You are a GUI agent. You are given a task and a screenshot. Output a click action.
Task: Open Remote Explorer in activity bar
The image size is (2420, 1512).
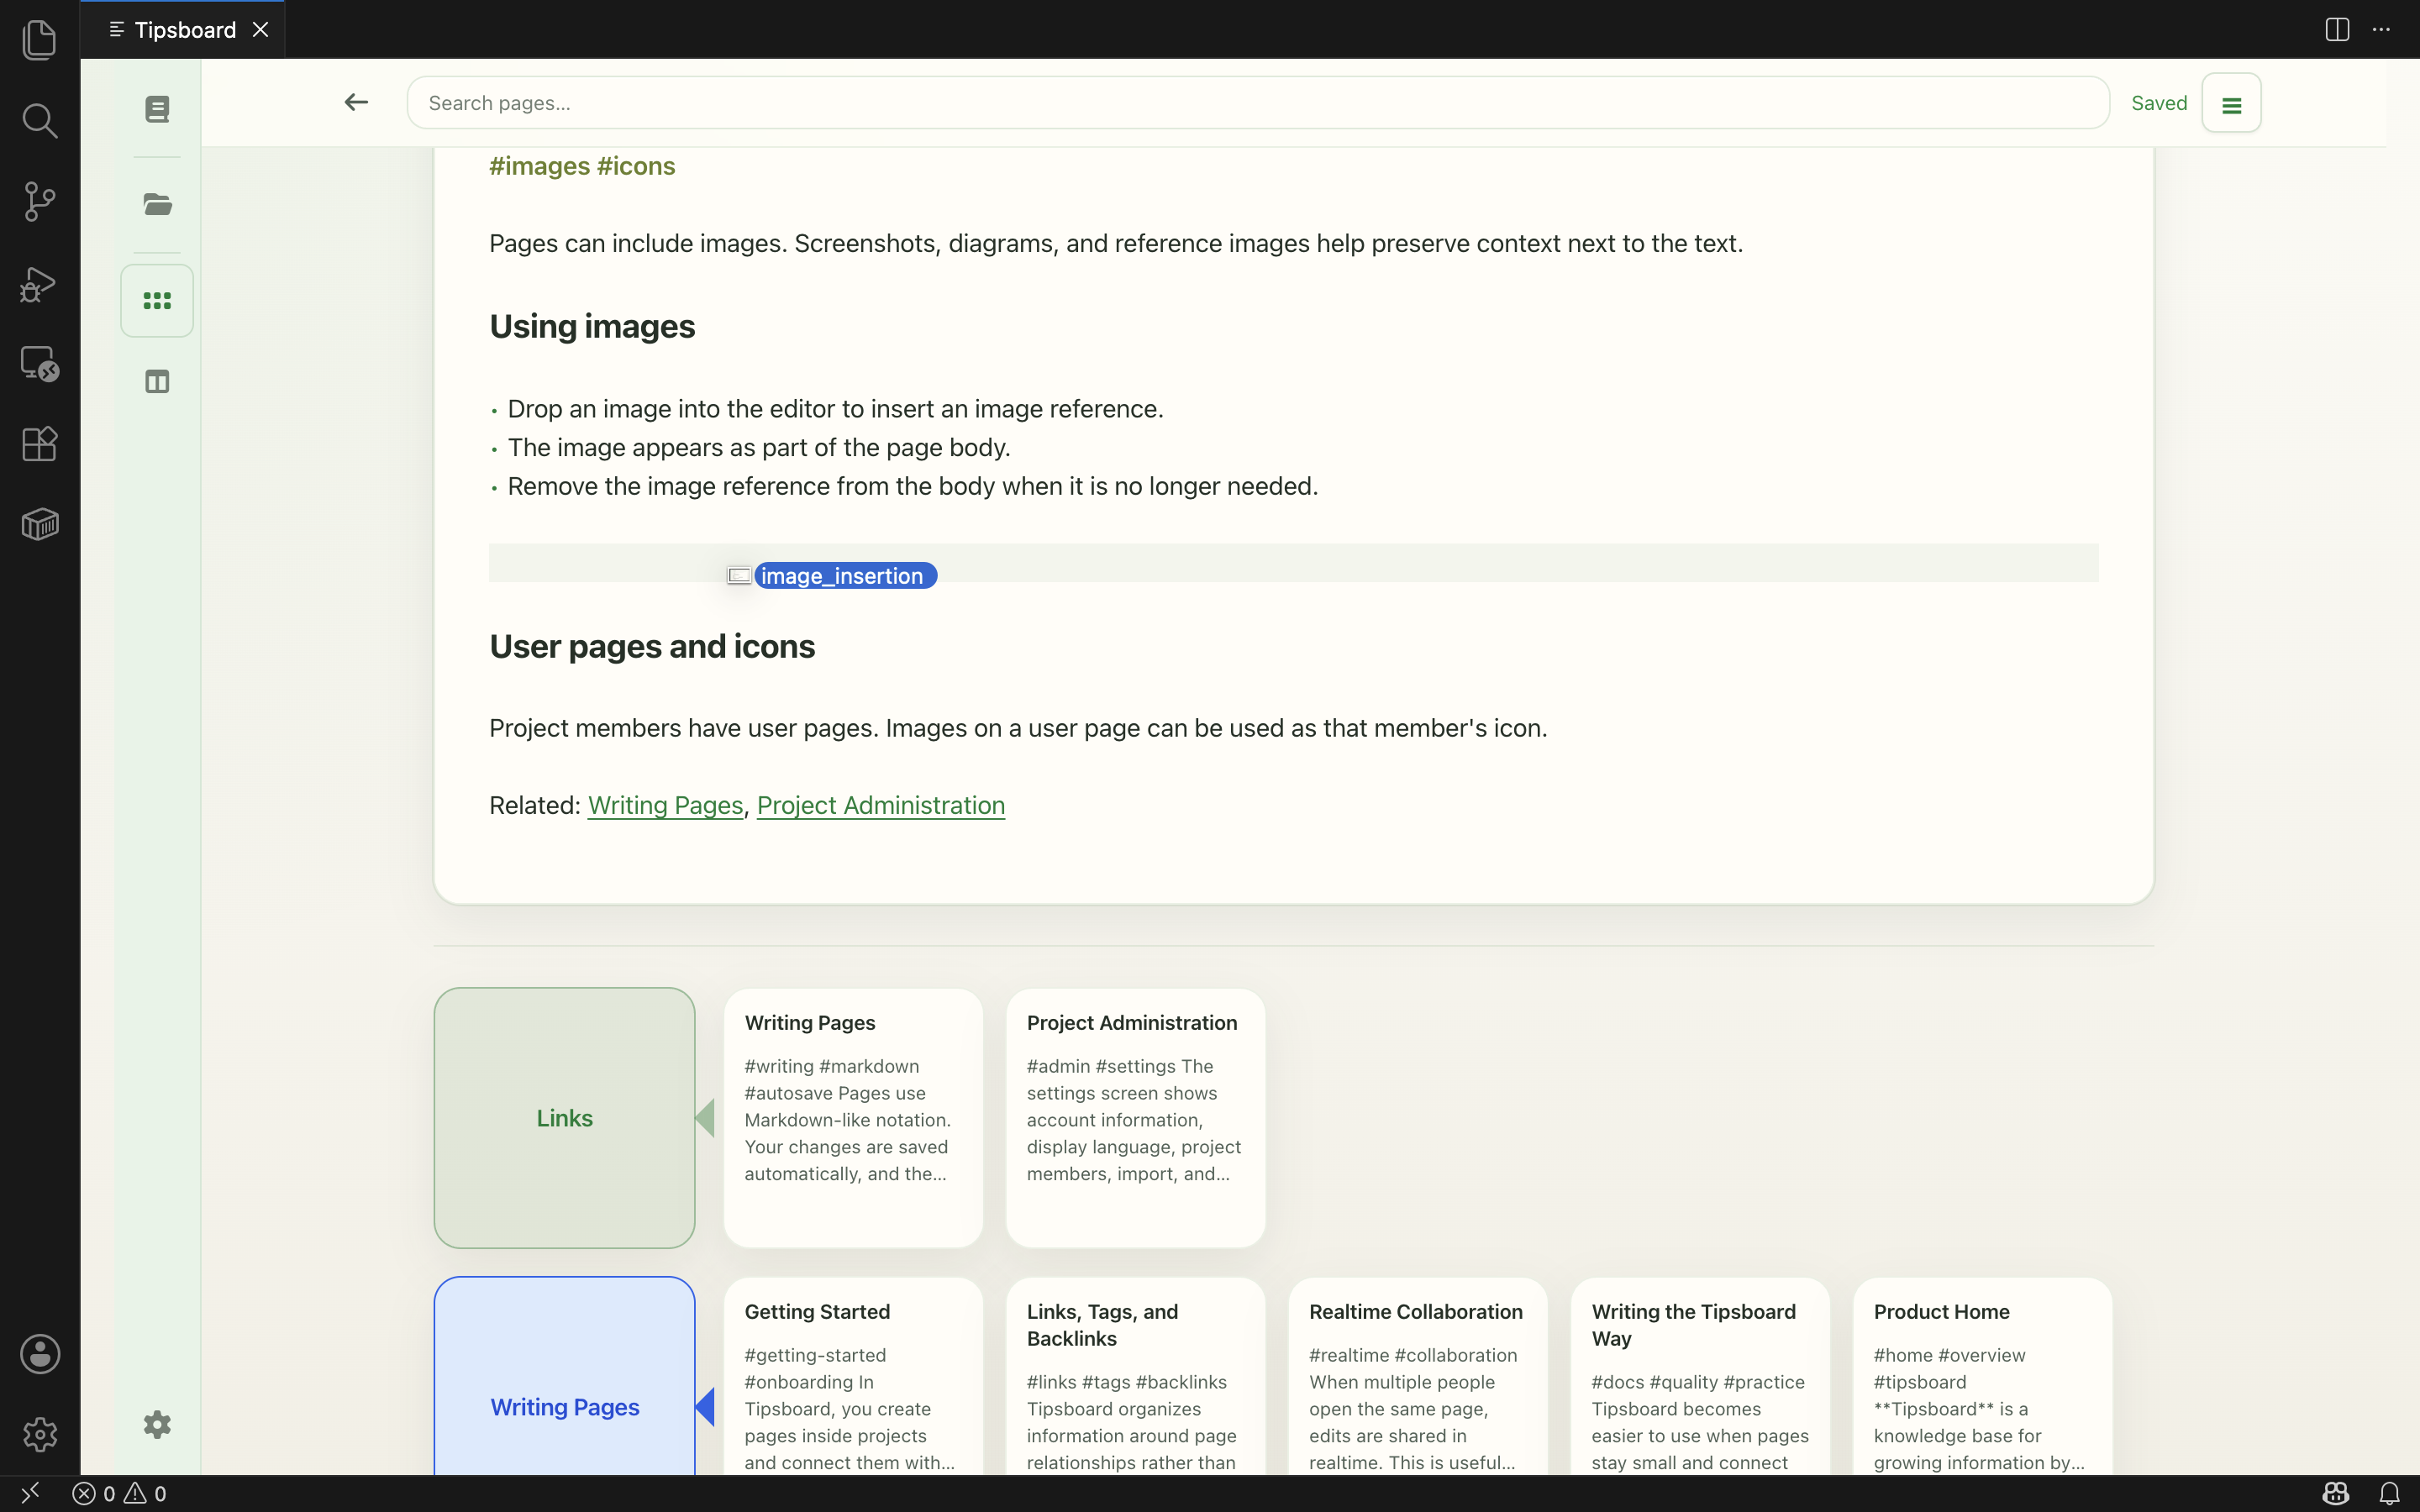click(x=40, y=364)
